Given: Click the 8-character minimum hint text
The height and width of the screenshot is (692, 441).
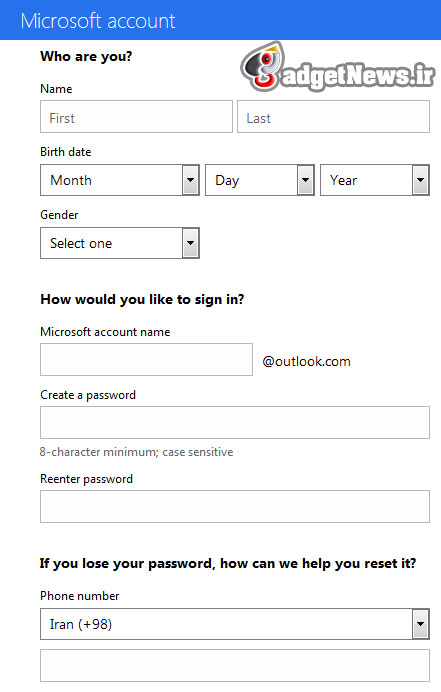Looking at the screenshot, I should pyautogui.click(x=136, y=452).
